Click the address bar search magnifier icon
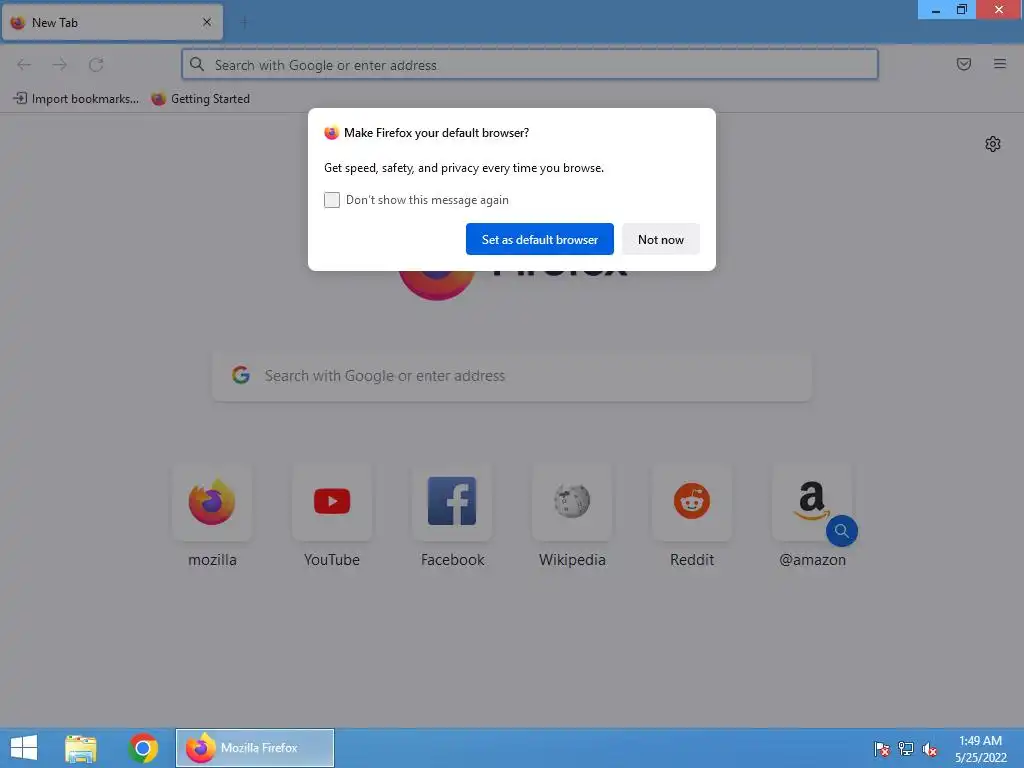The height and width of the screenshot is (768, 1024). tap(197, 64)
